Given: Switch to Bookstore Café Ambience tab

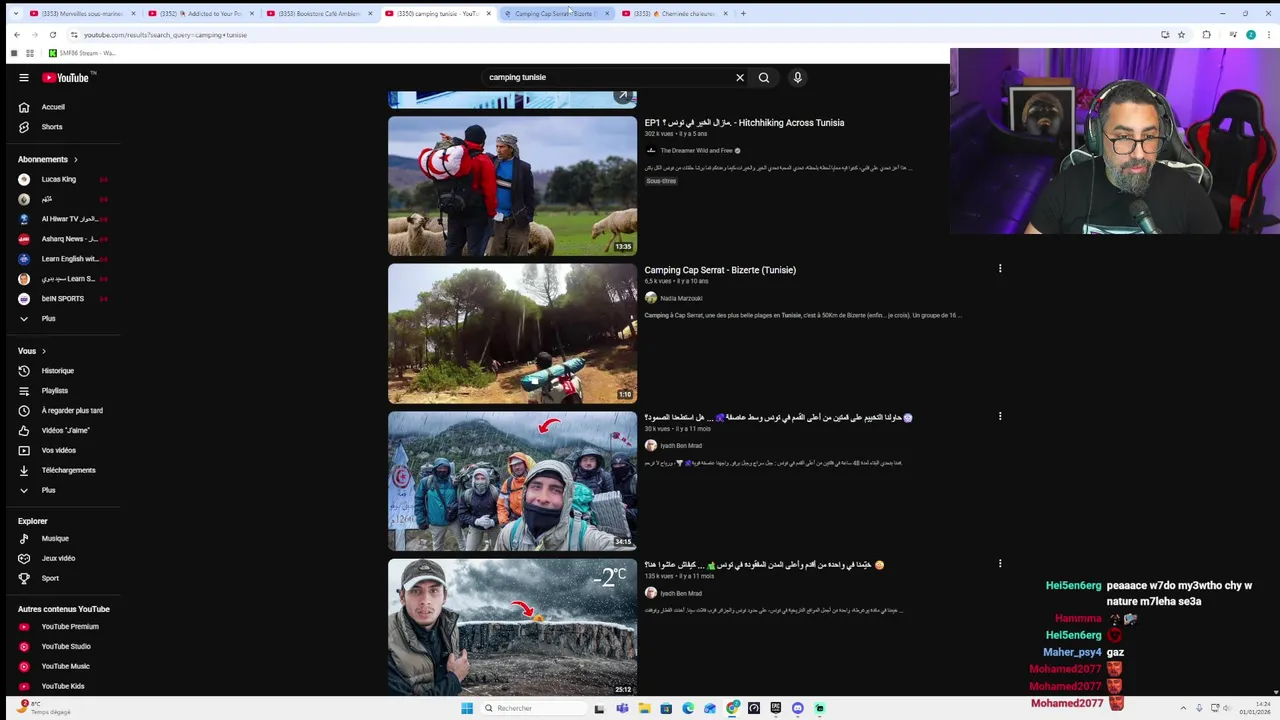Looking at the screenshot, I should coord(317,13).
